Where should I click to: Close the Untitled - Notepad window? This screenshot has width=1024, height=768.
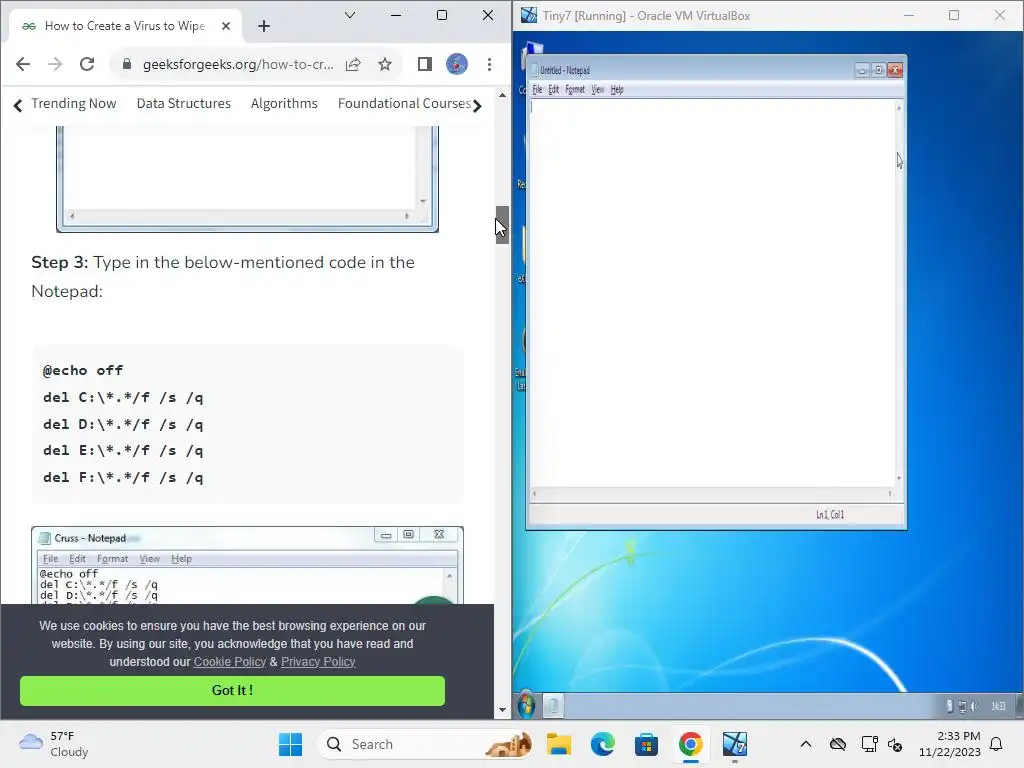[x=895, y=70]
